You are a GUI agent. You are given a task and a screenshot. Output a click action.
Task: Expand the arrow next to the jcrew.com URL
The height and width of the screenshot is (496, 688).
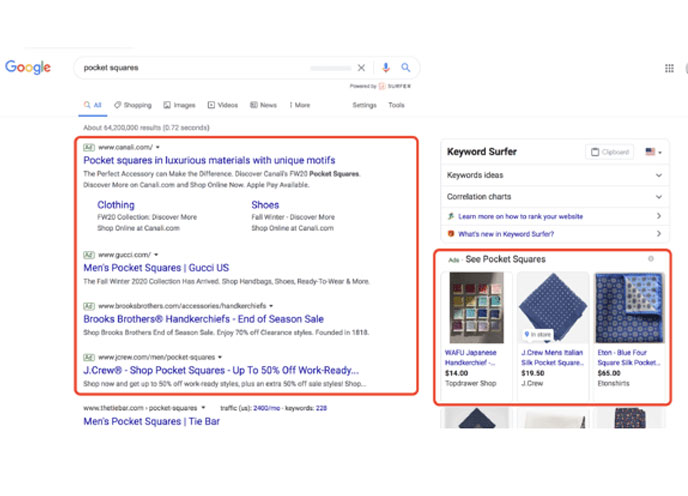pos(220,357)
